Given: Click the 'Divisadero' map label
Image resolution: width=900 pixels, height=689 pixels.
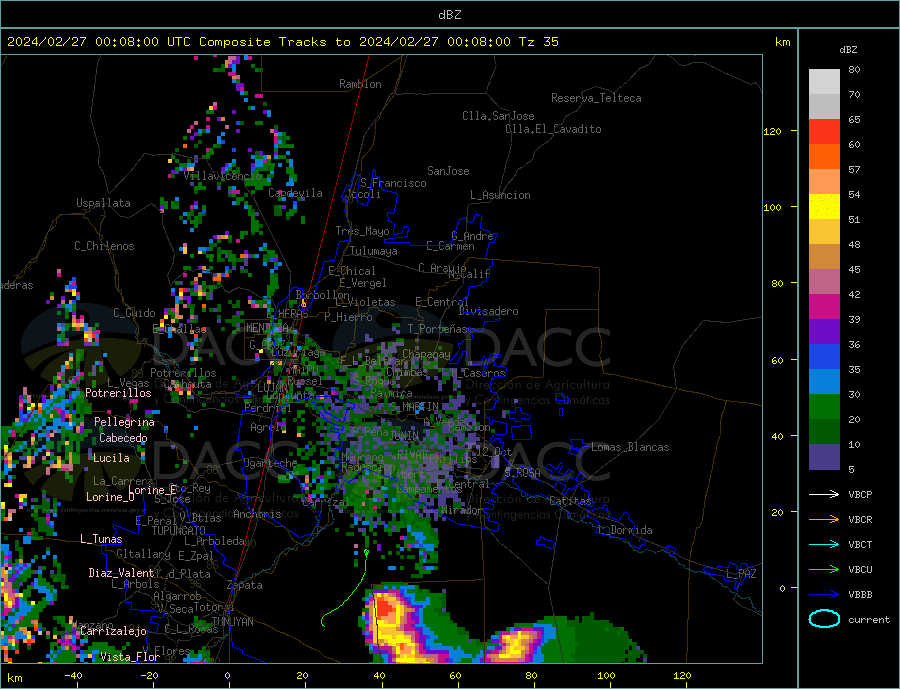Looking at the screenshot, I should pyautogui.click(x=488, y=311).
